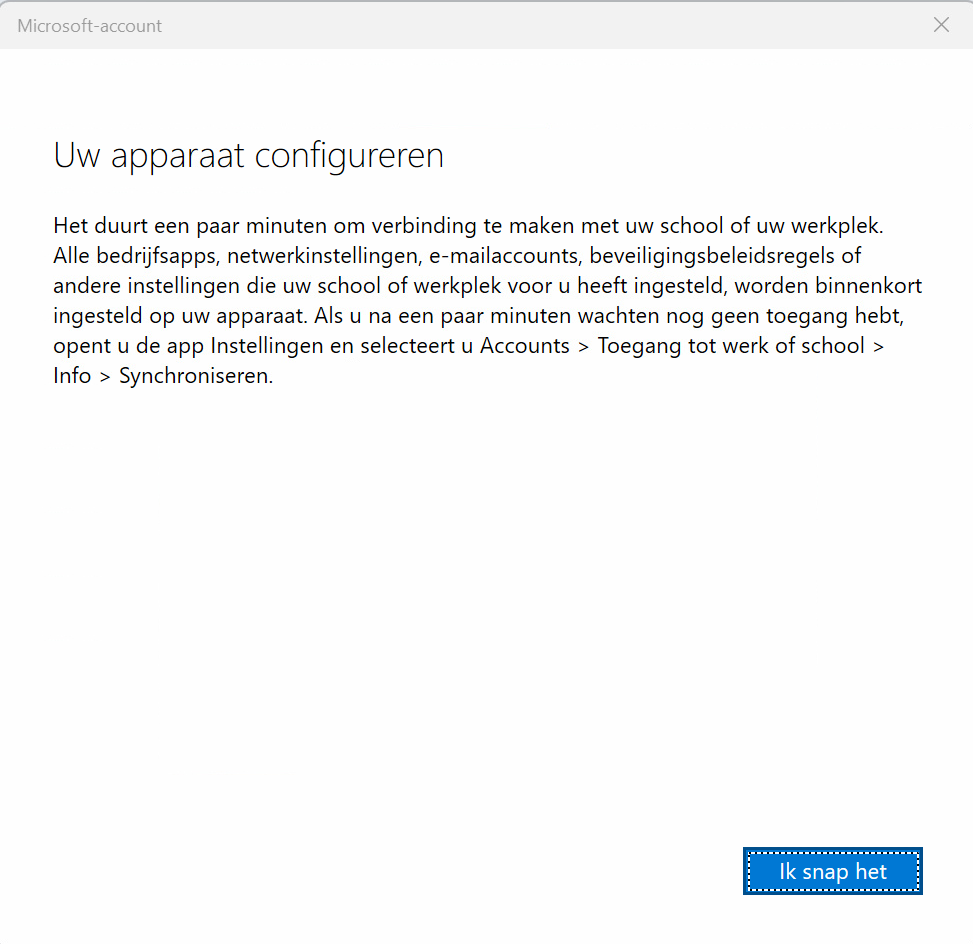The image size is (973, 944).
Task: Click the empty title bar area
Action: point(546,25)
